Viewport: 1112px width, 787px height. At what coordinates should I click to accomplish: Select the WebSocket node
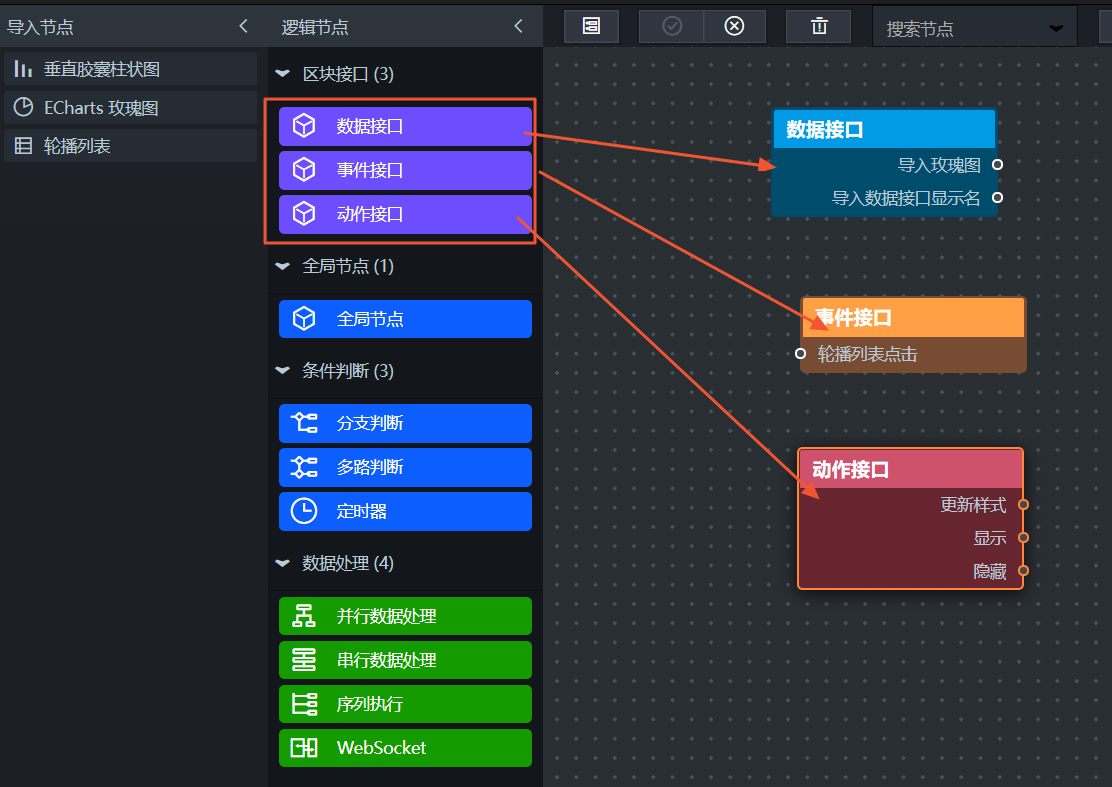tap(405, 748)
